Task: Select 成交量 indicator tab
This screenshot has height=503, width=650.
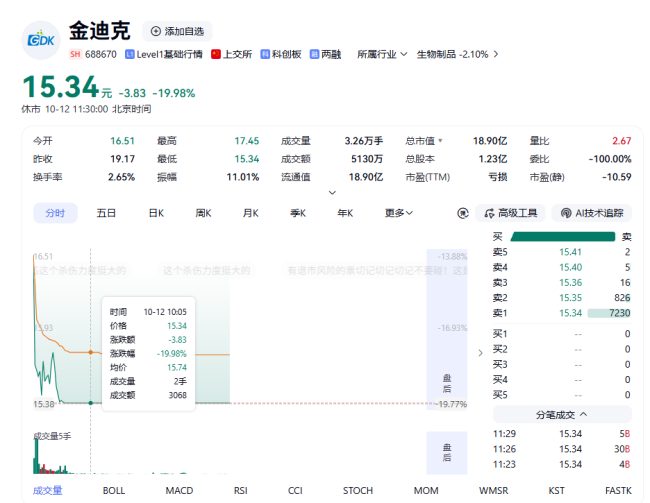Action: click(48, 491)
